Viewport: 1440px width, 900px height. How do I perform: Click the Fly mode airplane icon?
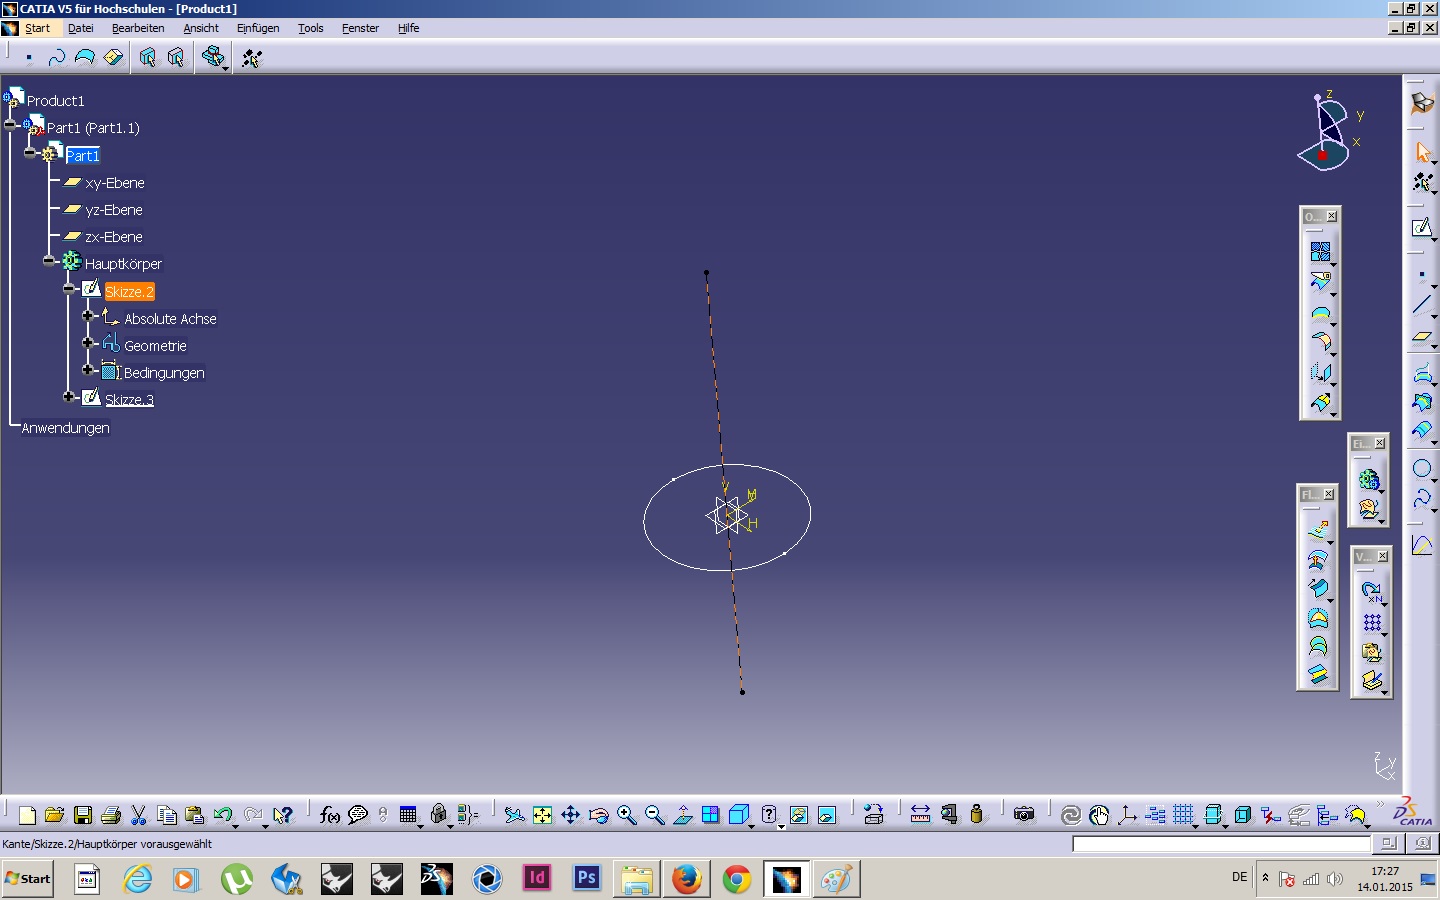pos(514,815)
